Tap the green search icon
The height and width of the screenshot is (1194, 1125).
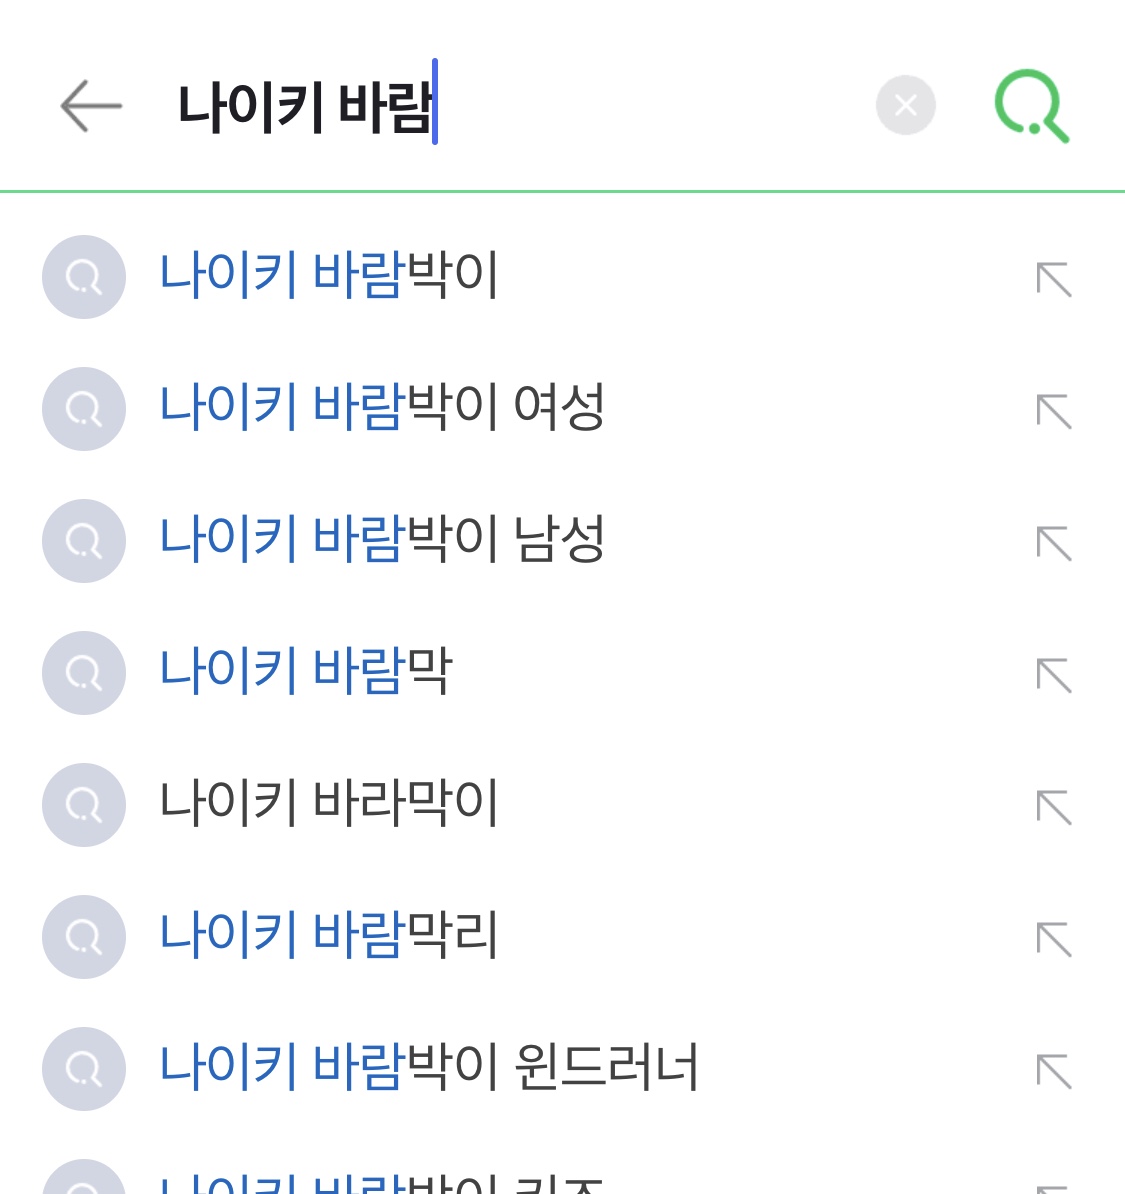(1031, 105)
